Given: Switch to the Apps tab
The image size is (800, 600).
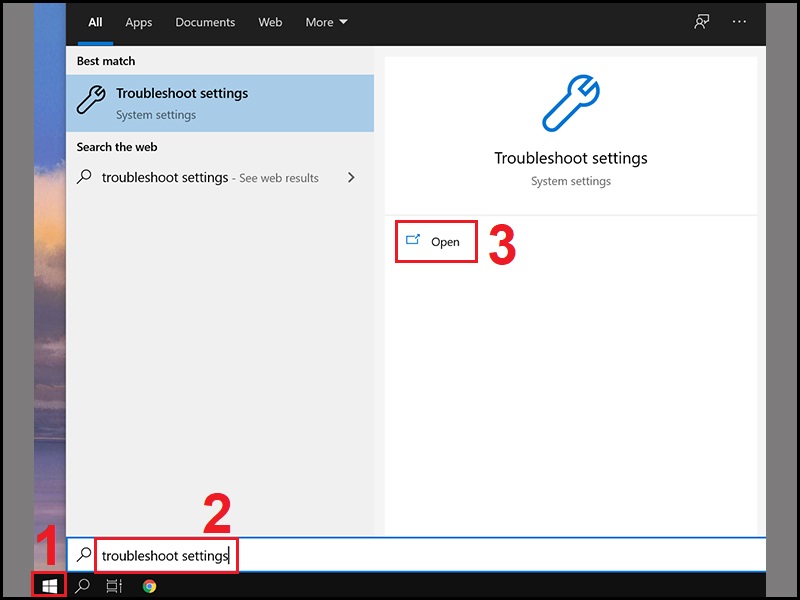Looking at the screenshot, I should coord(139,22).
